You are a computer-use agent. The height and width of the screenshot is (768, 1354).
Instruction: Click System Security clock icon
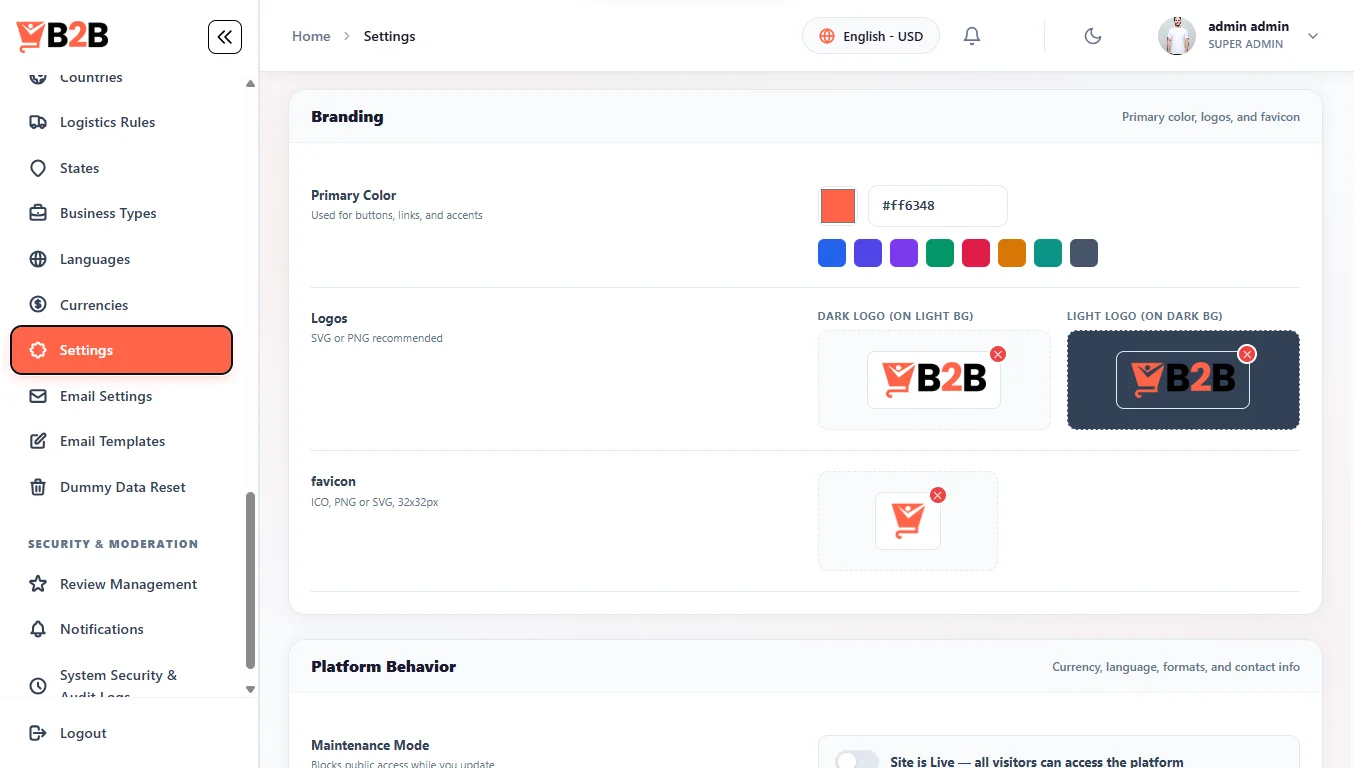[x=38, y=686]
